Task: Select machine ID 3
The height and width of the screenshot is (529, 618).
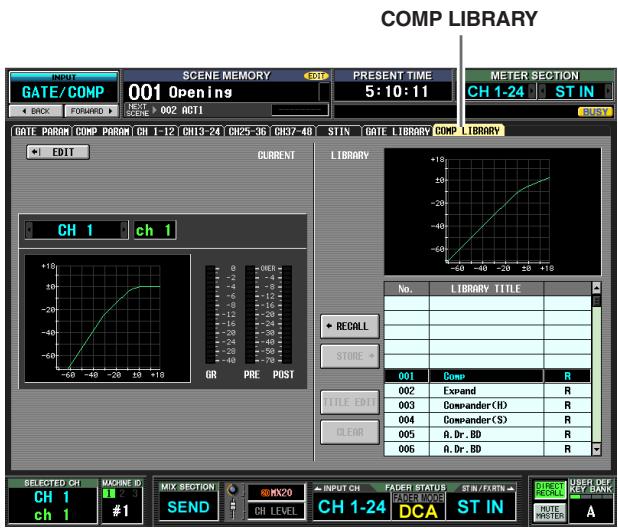Action: point(135,493)
